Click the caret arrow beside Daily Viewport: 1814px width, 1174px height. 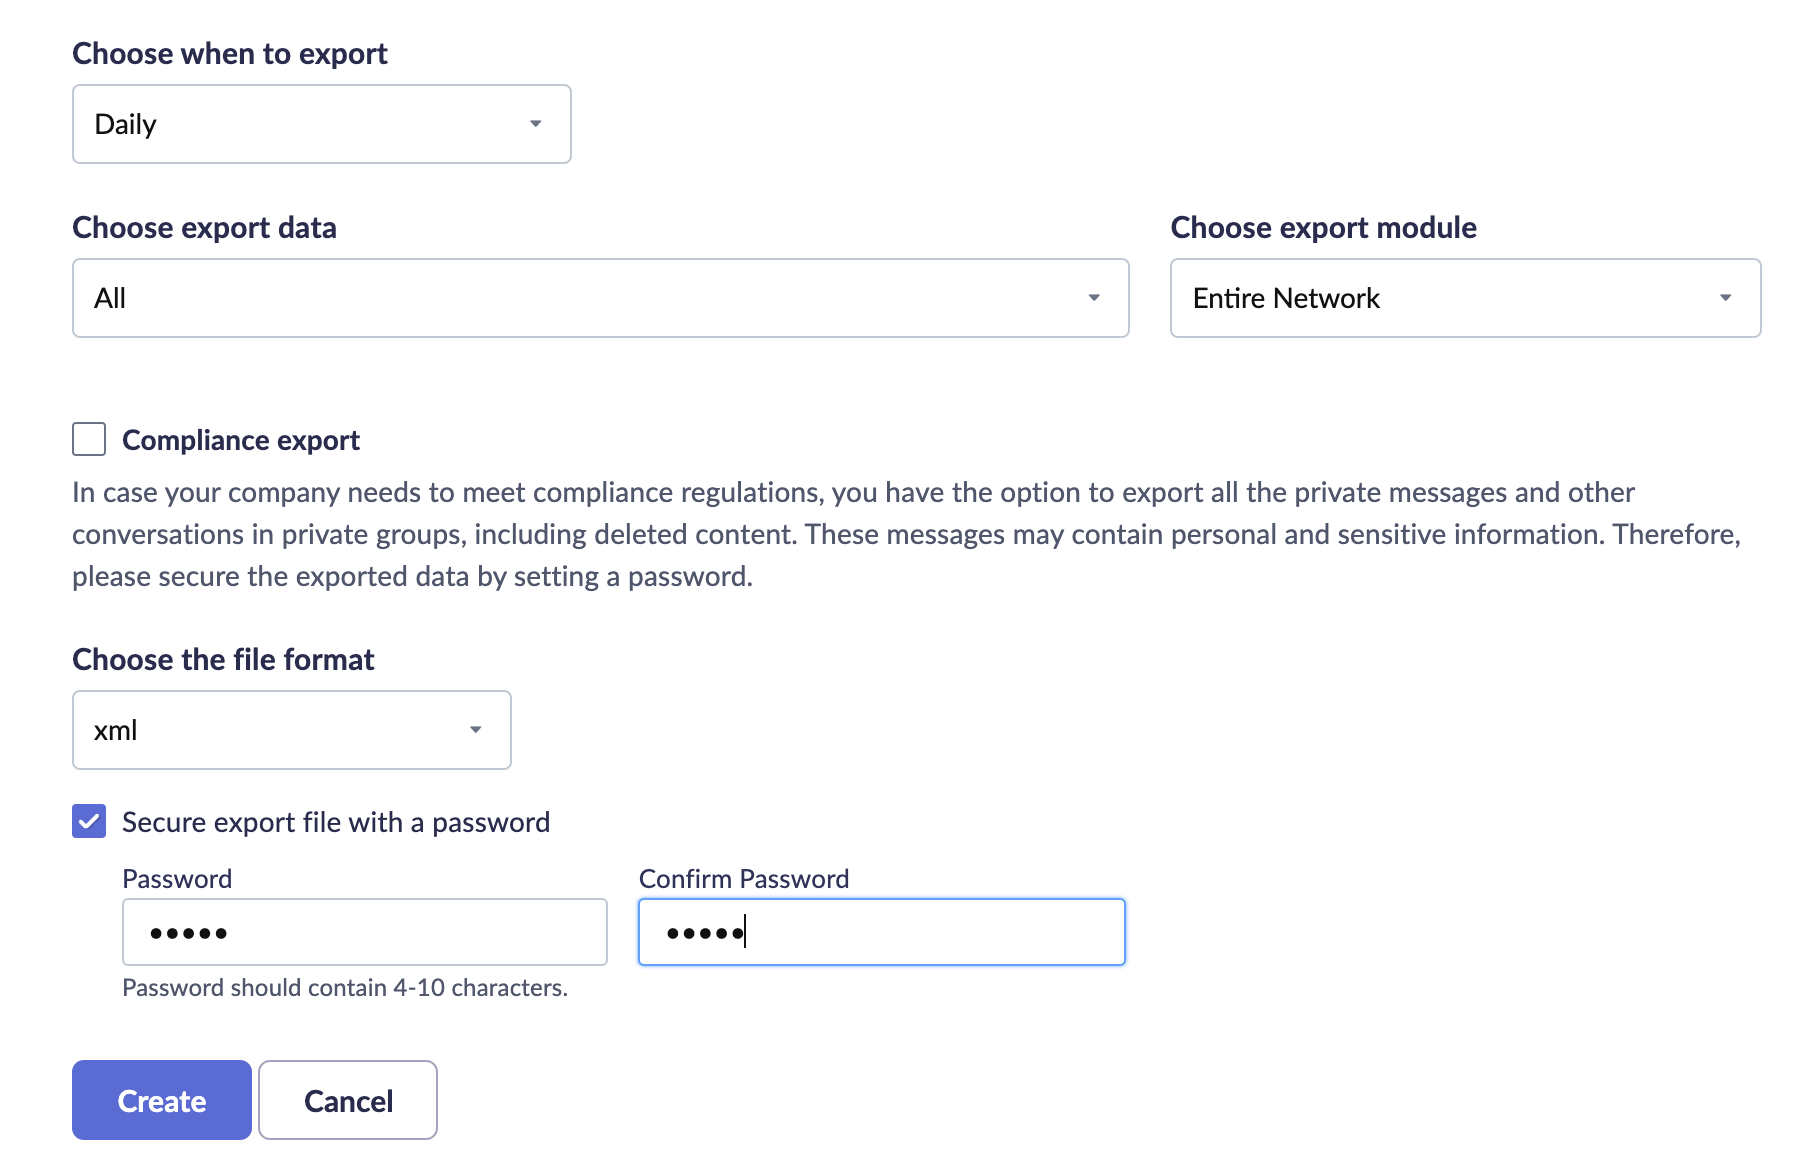click(536, 124)
